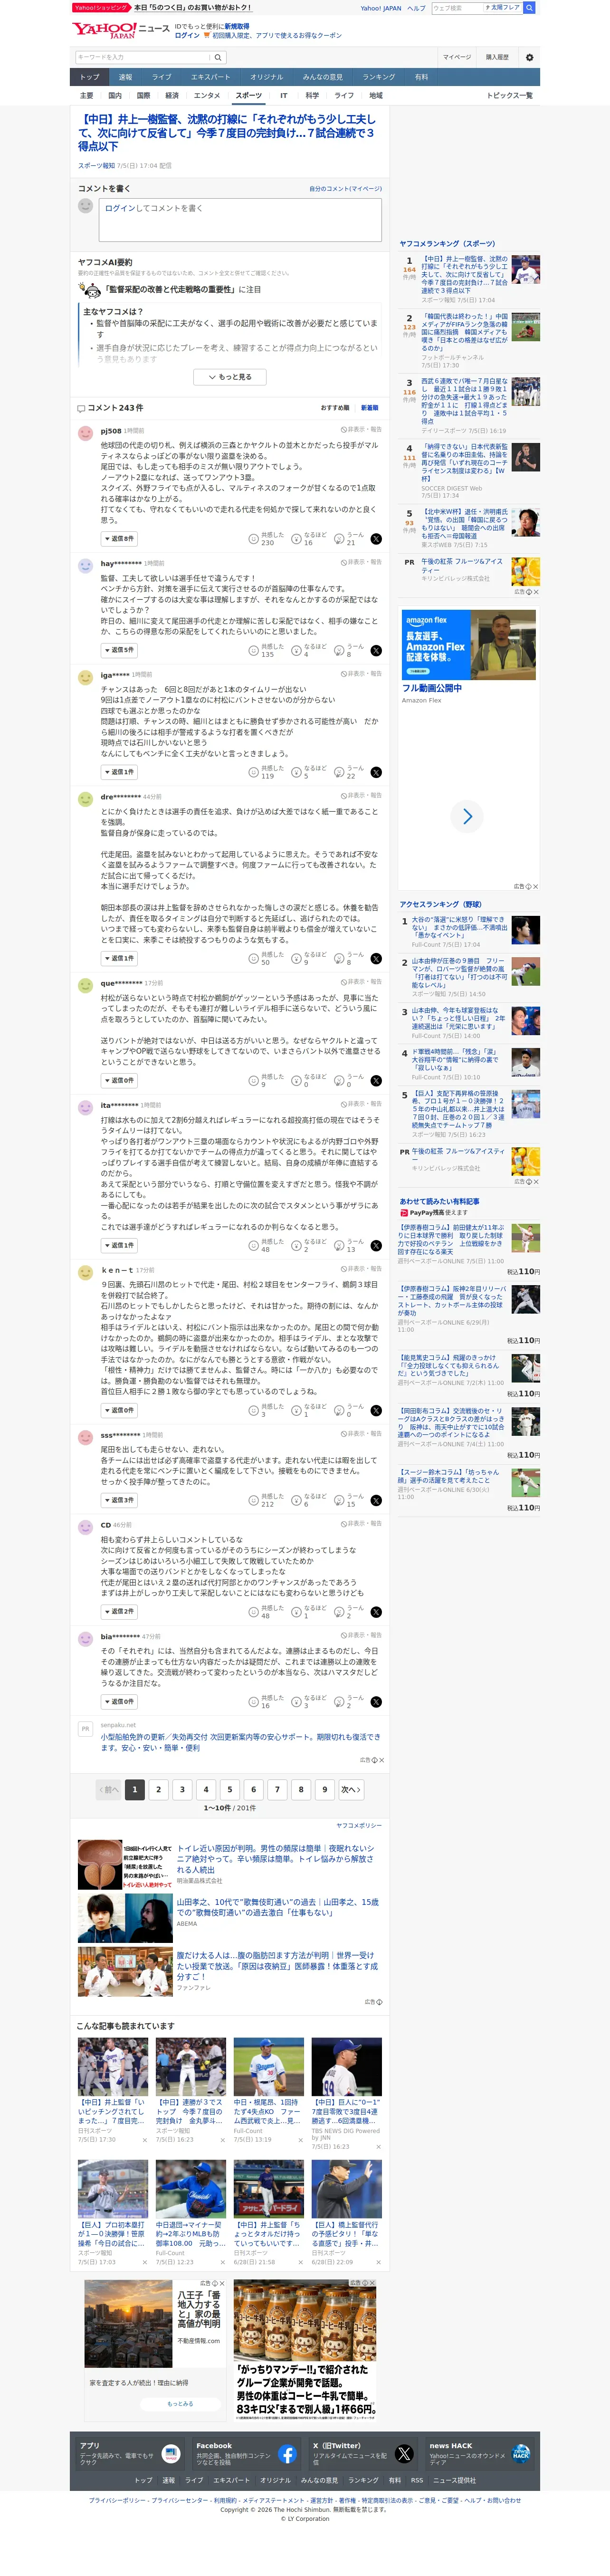The width and height of the screenshot is (610, 2576).
Task: Click the comment box to log in
Action: (240, 219)
